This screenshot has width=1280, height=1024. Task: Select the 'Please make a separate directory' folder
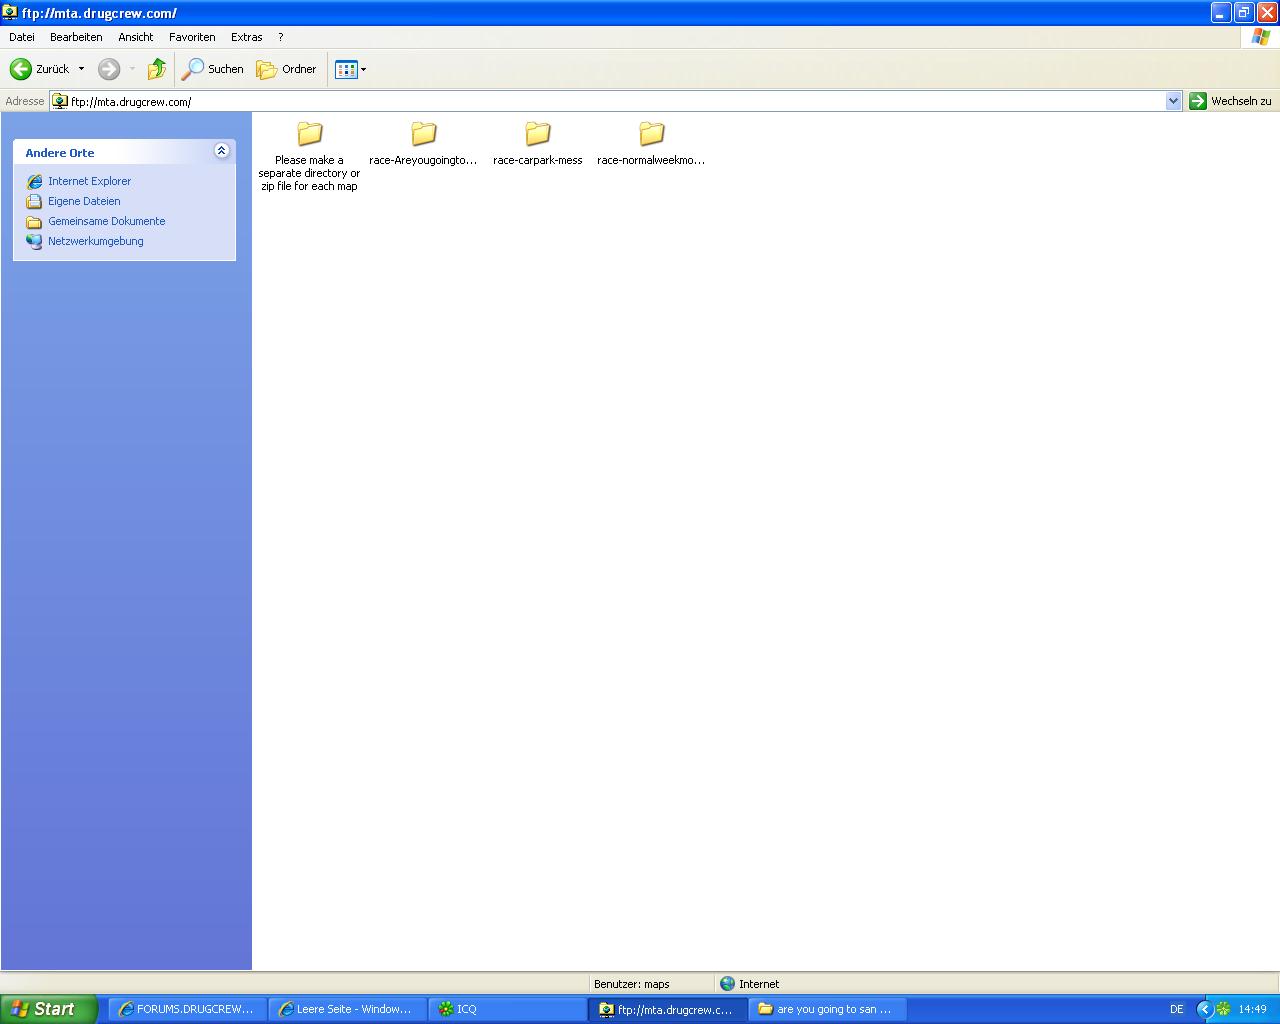[310, 134]
